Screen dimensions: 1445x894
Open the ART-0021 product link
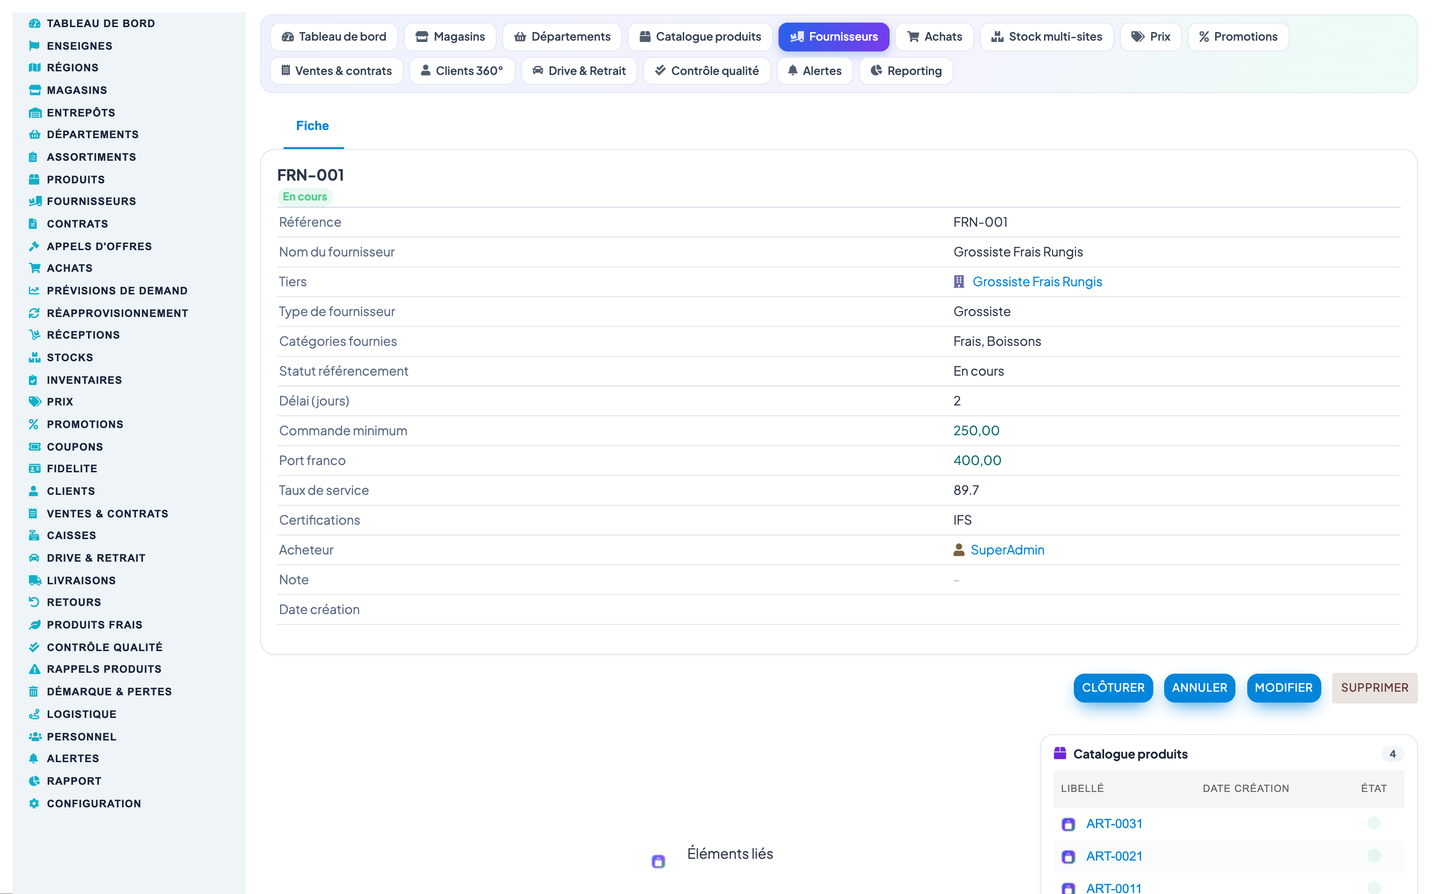(1114, 856)
